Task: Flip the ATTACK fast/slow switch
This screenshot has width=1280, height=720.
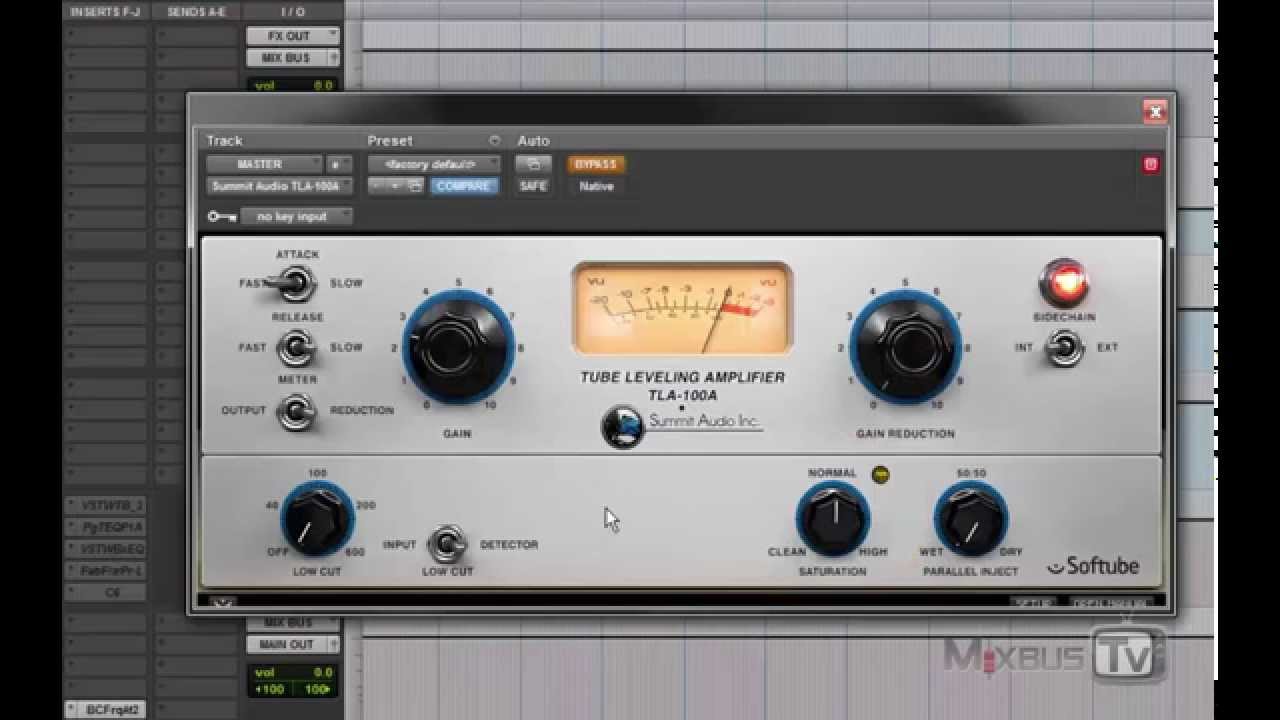Action: click(296, 283)
